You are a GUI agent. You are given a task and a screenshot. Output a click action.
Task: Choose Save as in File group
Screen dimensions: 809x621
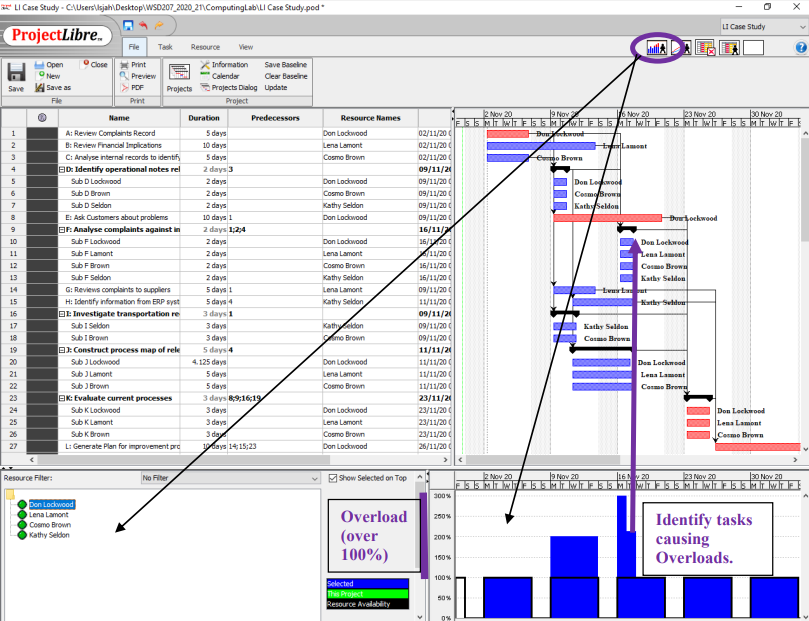[53, 88]
